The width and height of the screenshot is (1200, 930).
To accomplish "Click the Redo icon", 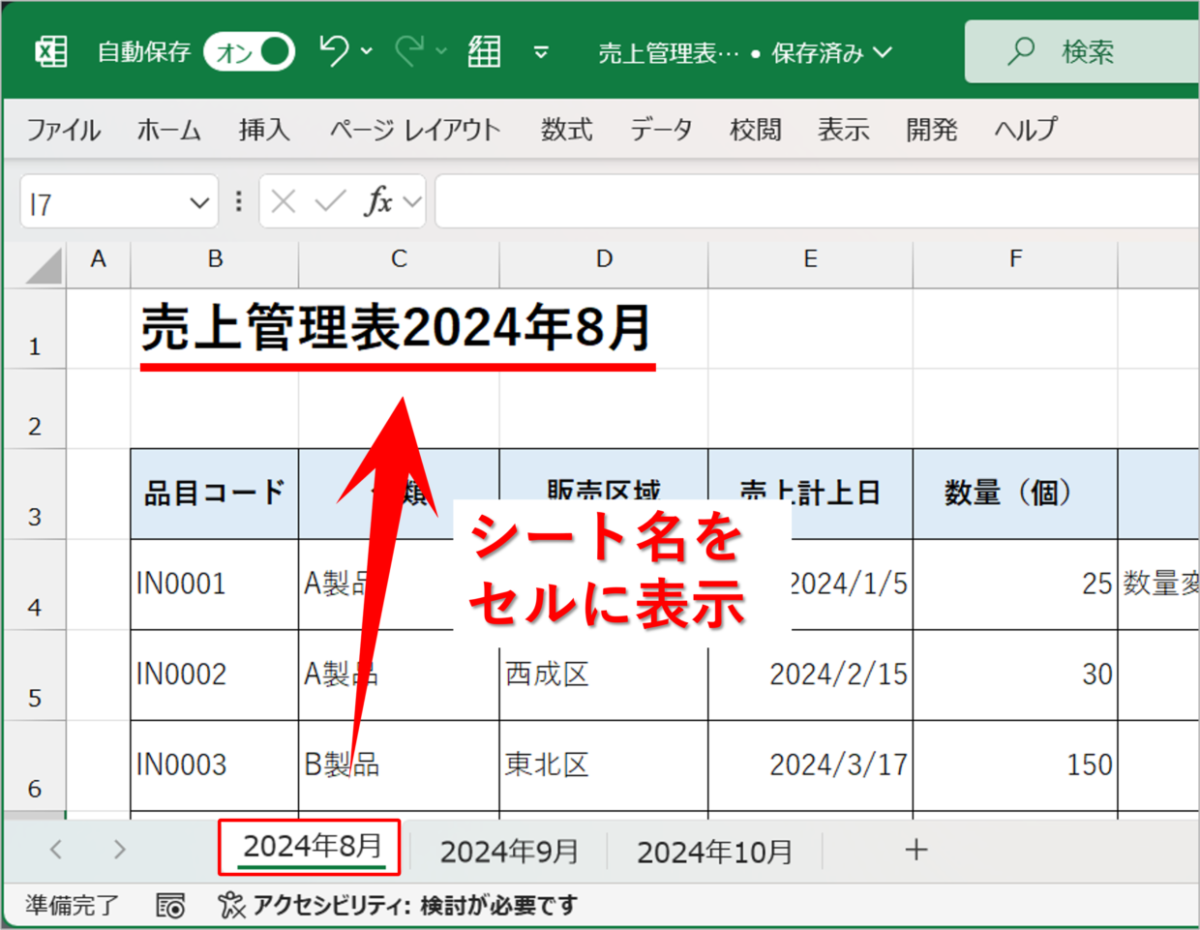I will [x=408, y=52].
